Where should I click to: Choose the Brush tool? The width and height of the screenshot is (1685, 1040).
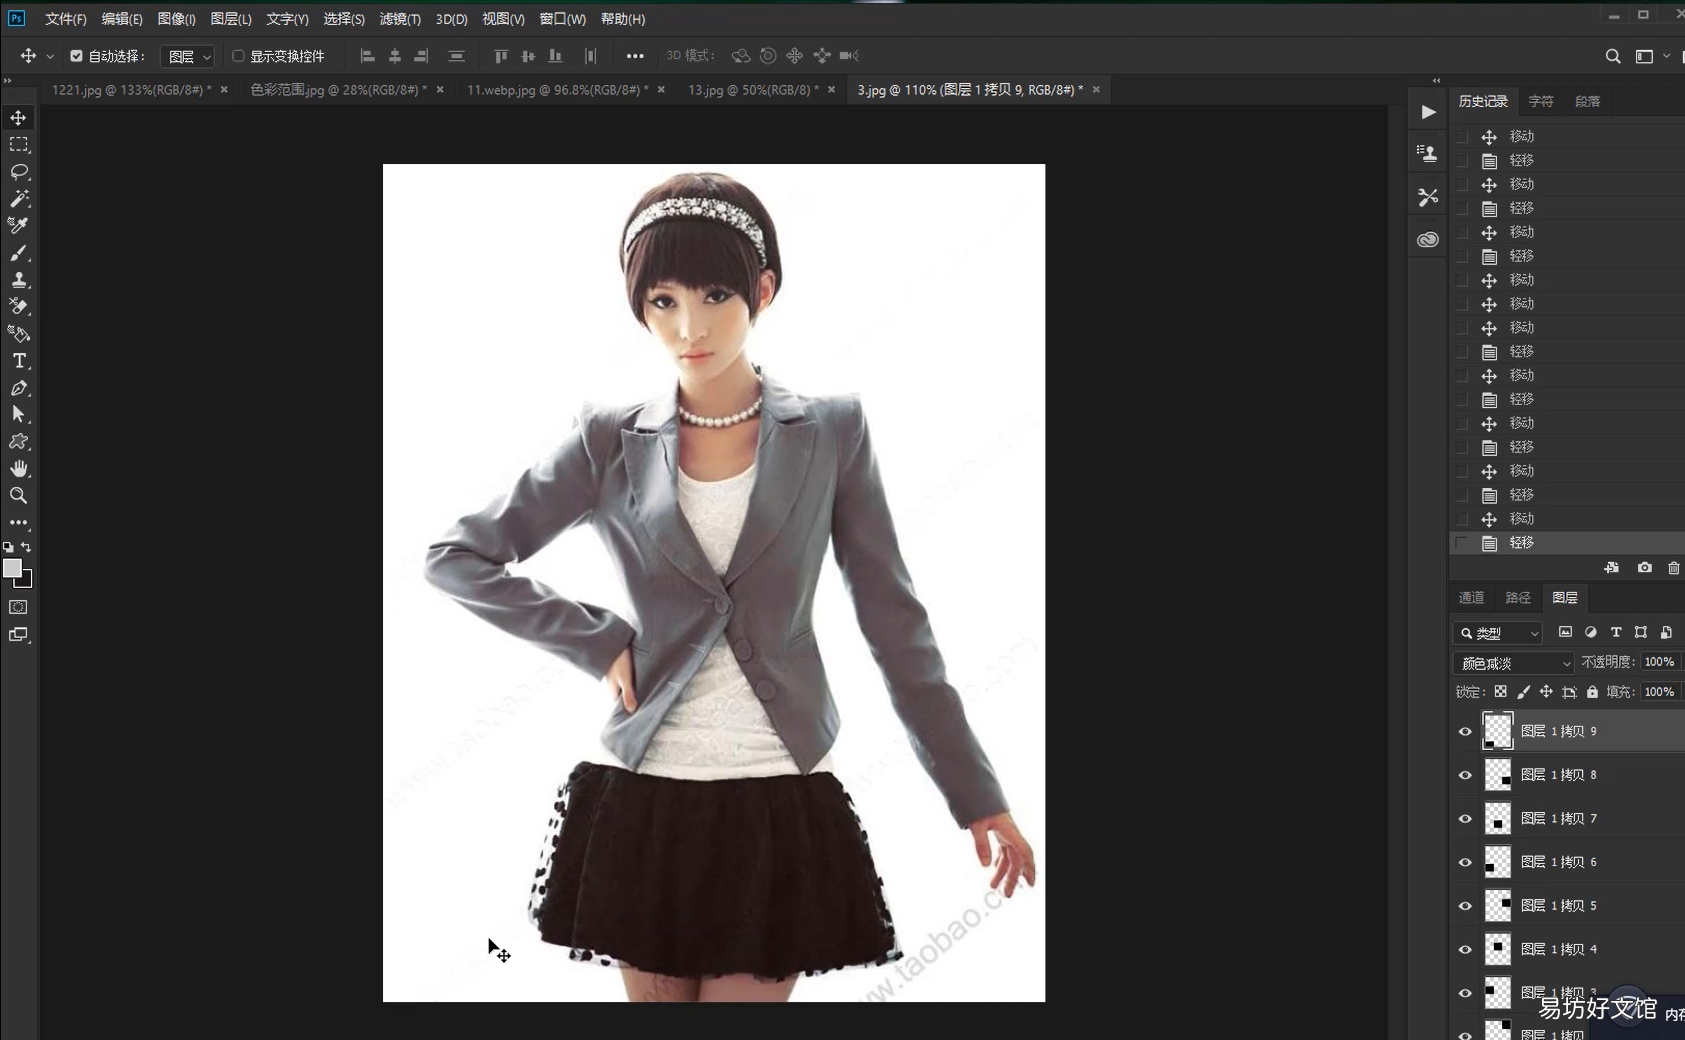(19, 252)
